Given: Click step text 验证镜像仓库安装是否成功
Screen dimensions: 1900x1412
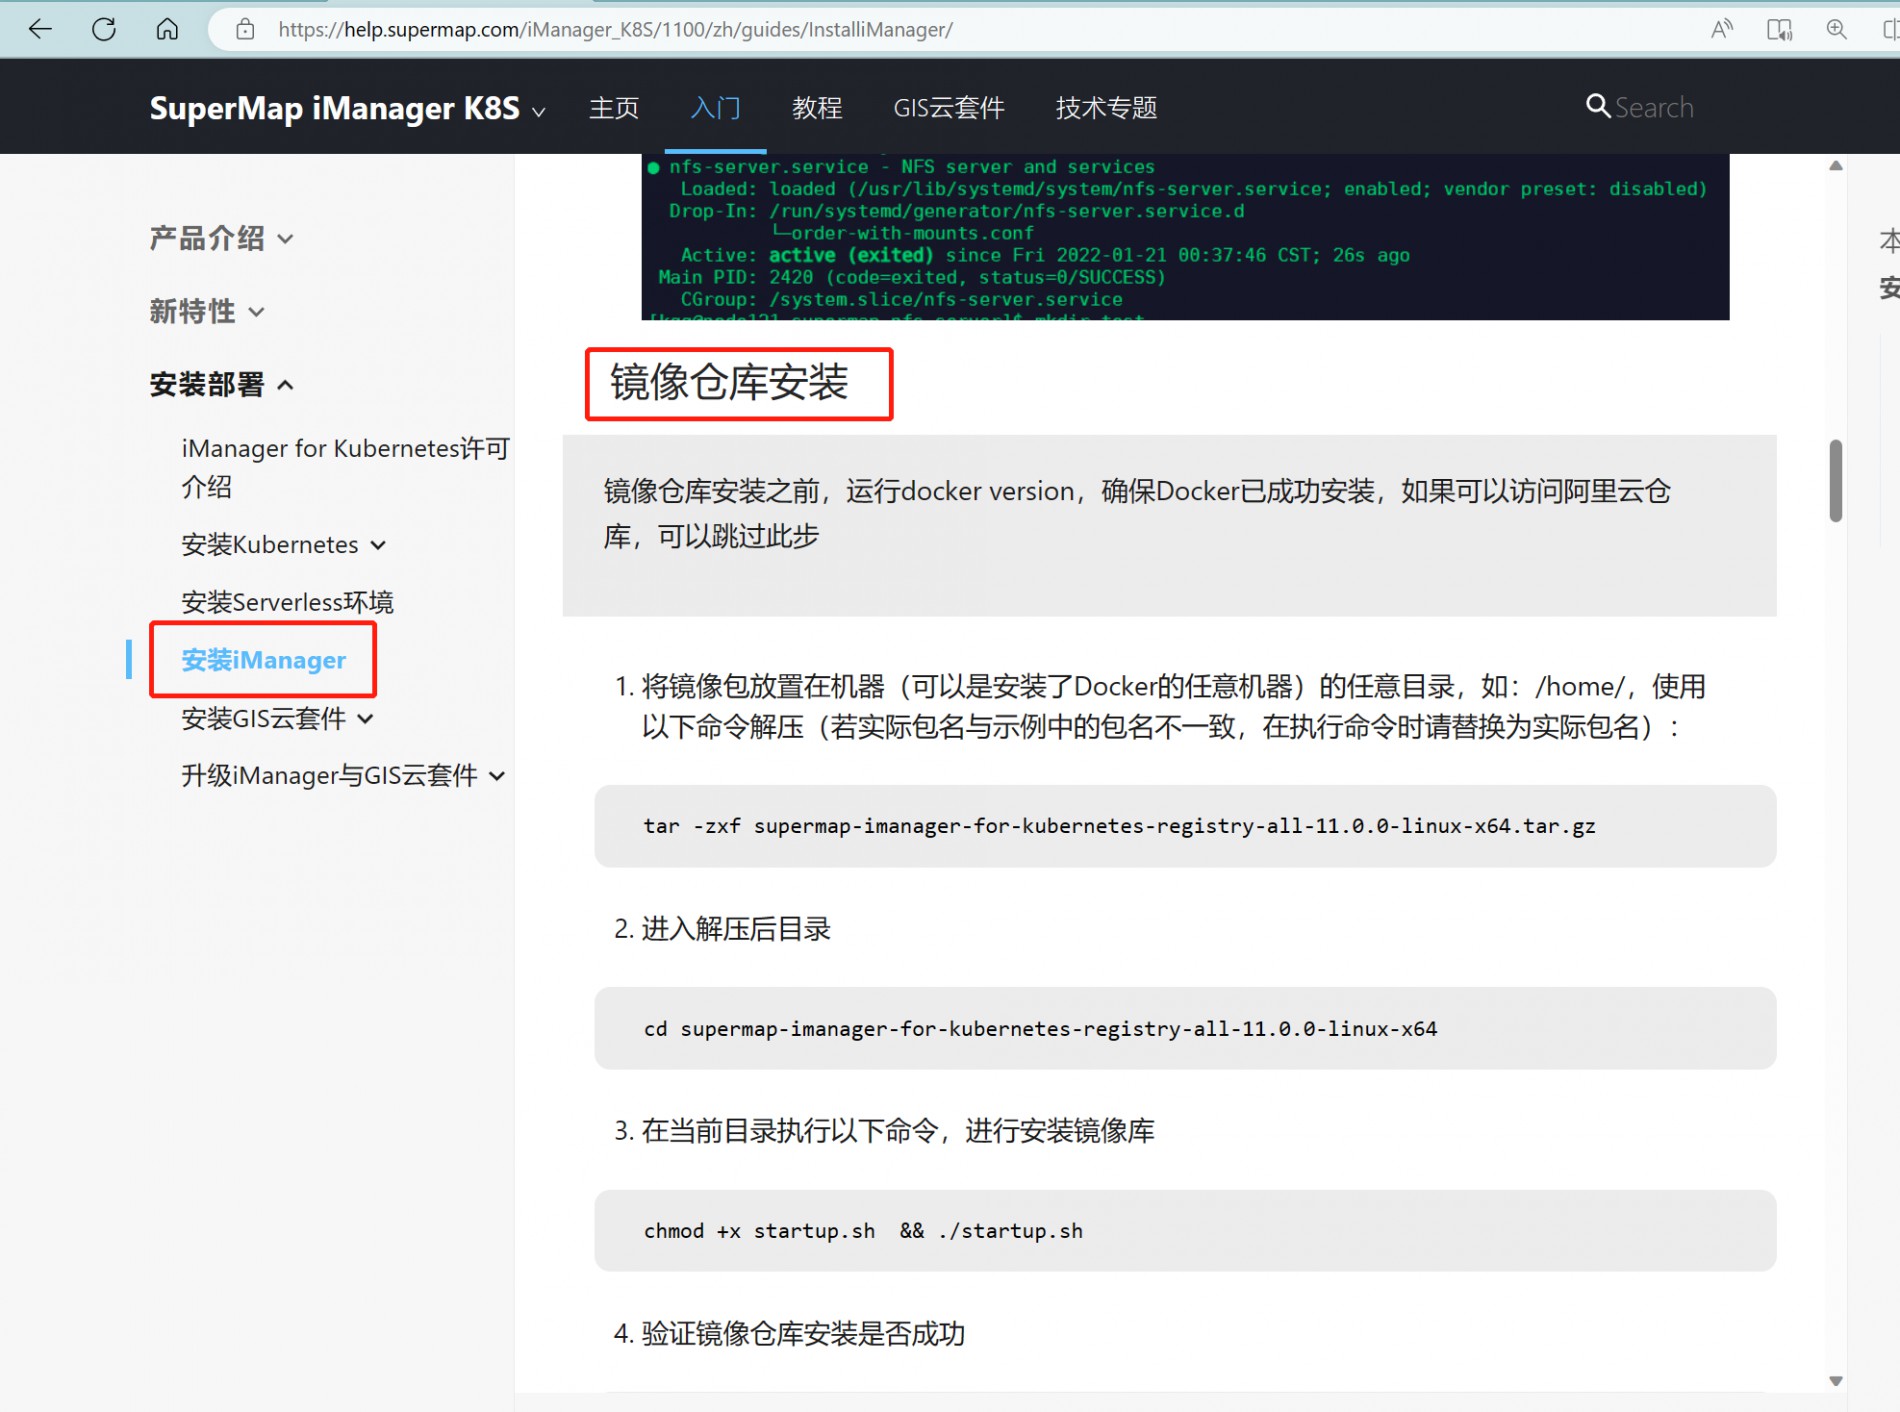Looking at the screenshot, I should click(x=803, y=1333).
